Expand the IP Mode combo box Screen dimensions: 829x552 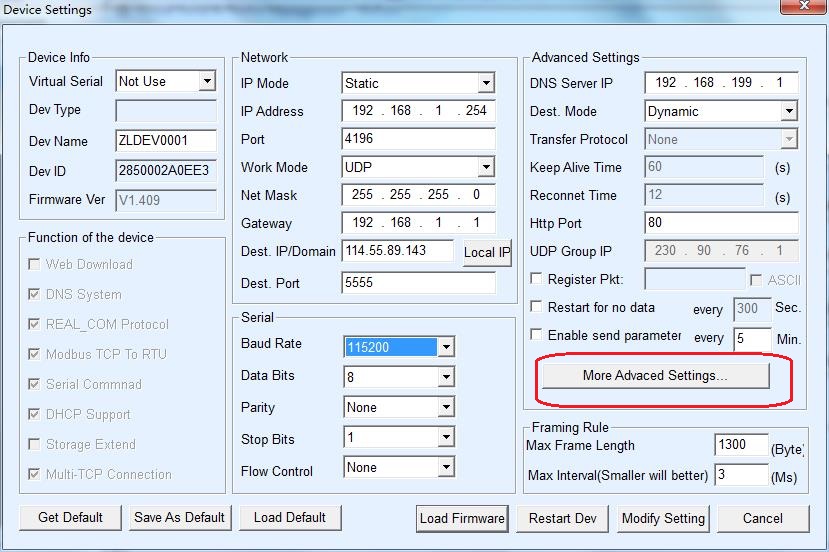pos(486,83)
